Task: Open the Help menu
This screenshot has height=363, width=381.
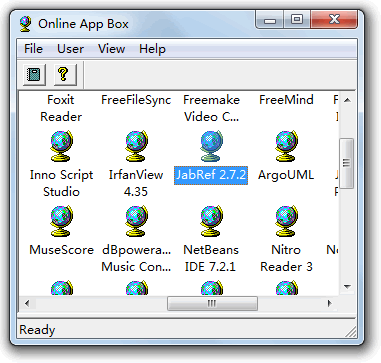Action: (152, 49)
